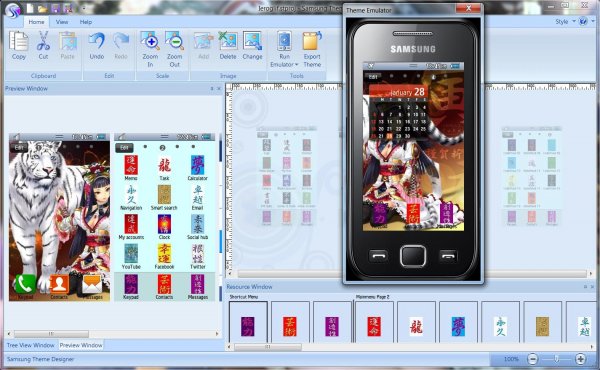Click zoom out minus button in status bar
Screen dimensions: 600x370
(532, 359)
